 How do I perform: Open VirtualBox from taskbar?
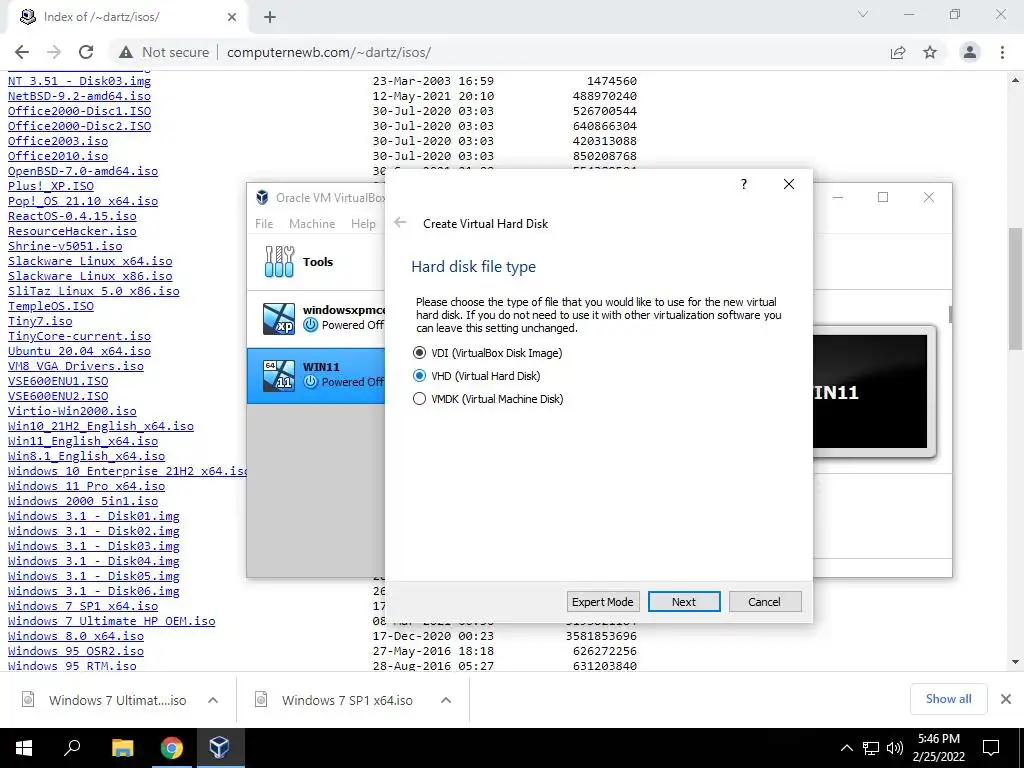(219, 748)
